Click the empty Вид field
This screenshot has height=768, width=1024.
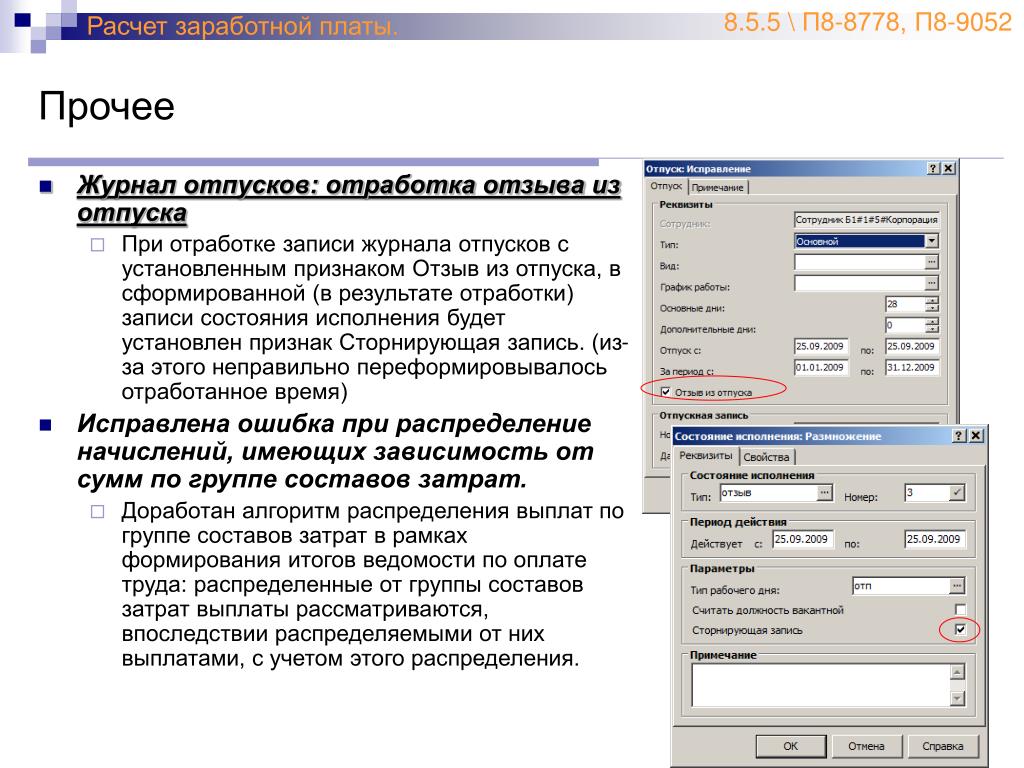[x=859, y=262]
